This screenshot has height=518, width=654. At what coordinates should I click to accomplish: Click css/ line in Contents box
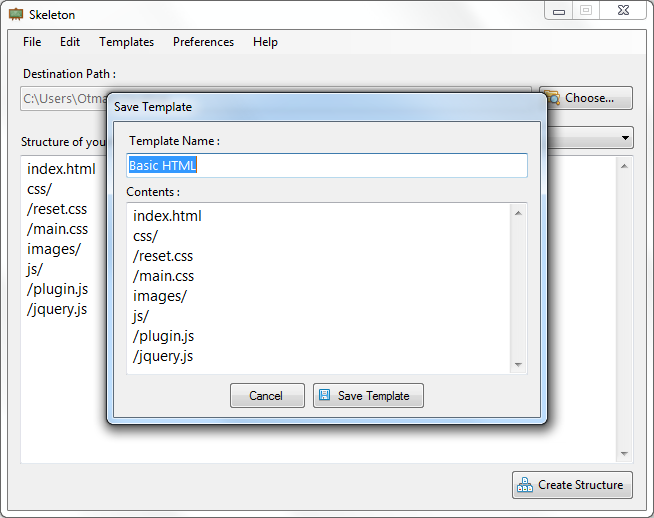(146, 236)
